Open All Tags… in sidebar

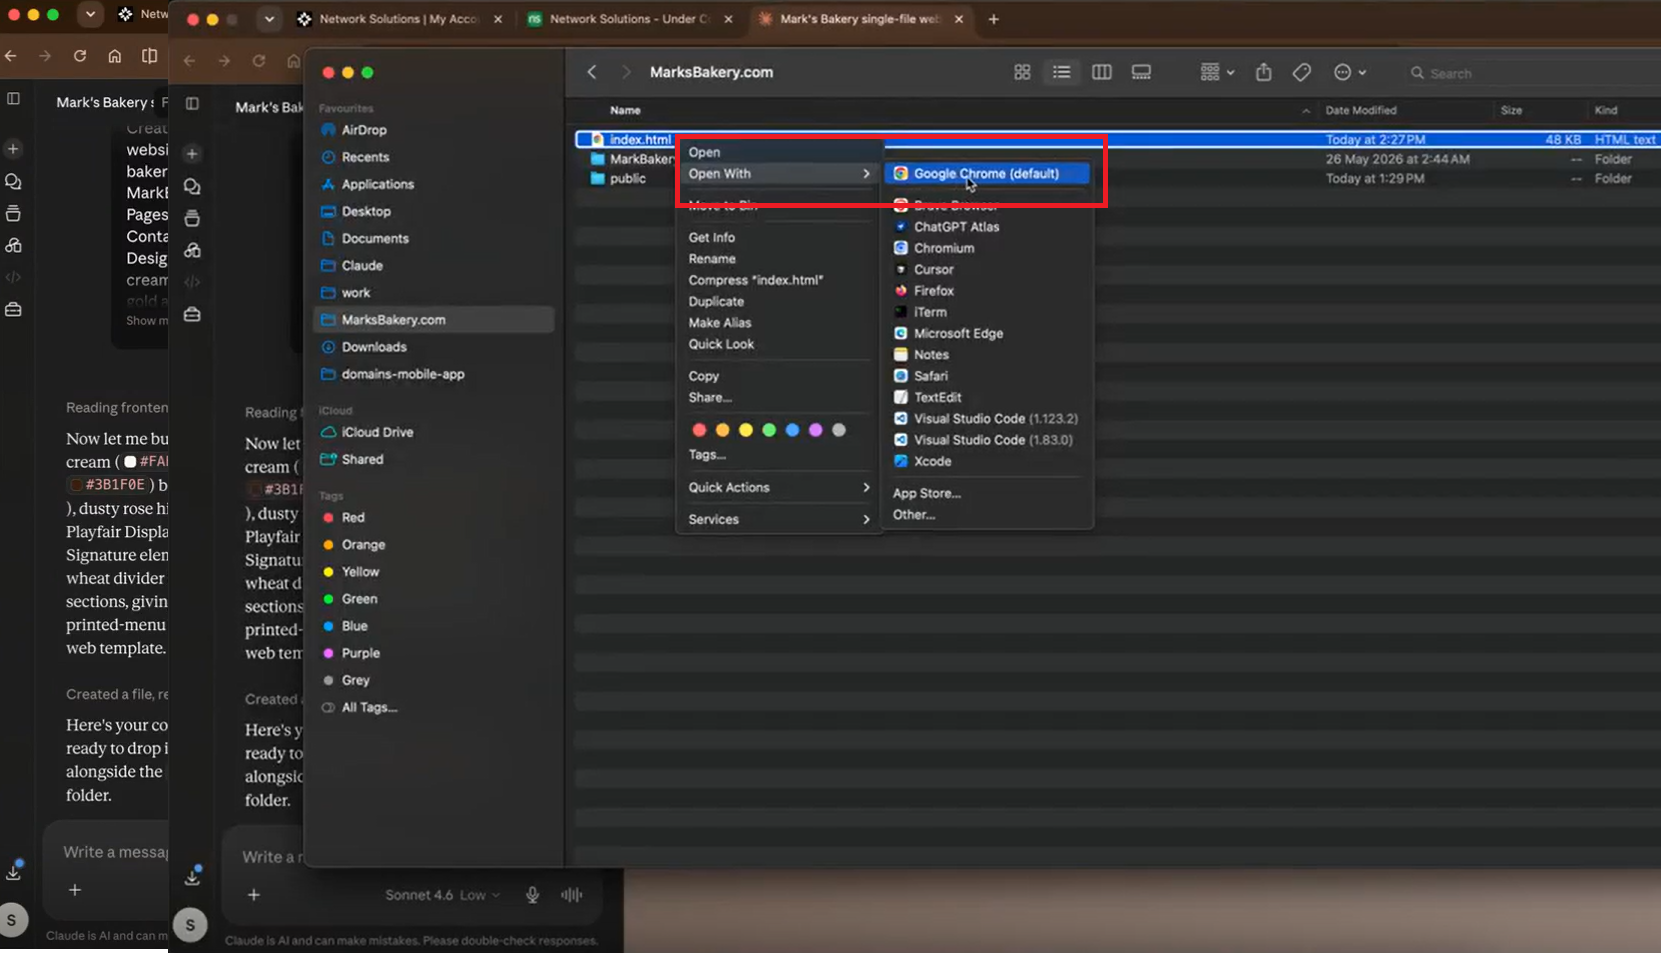click(x=369, y=707)
